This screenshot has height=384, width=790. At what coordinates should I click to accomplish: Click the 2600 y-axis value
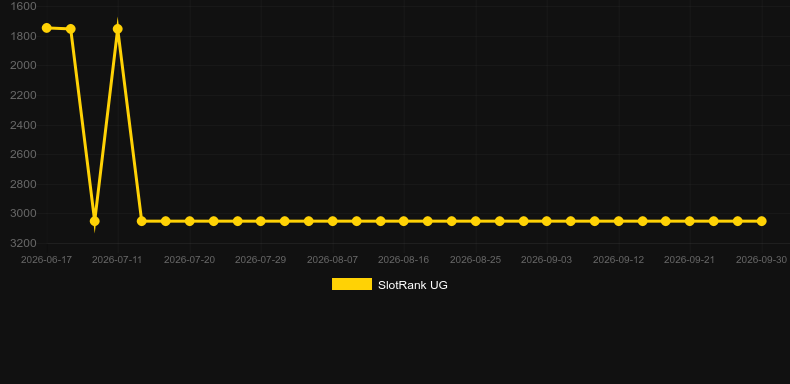23,154
